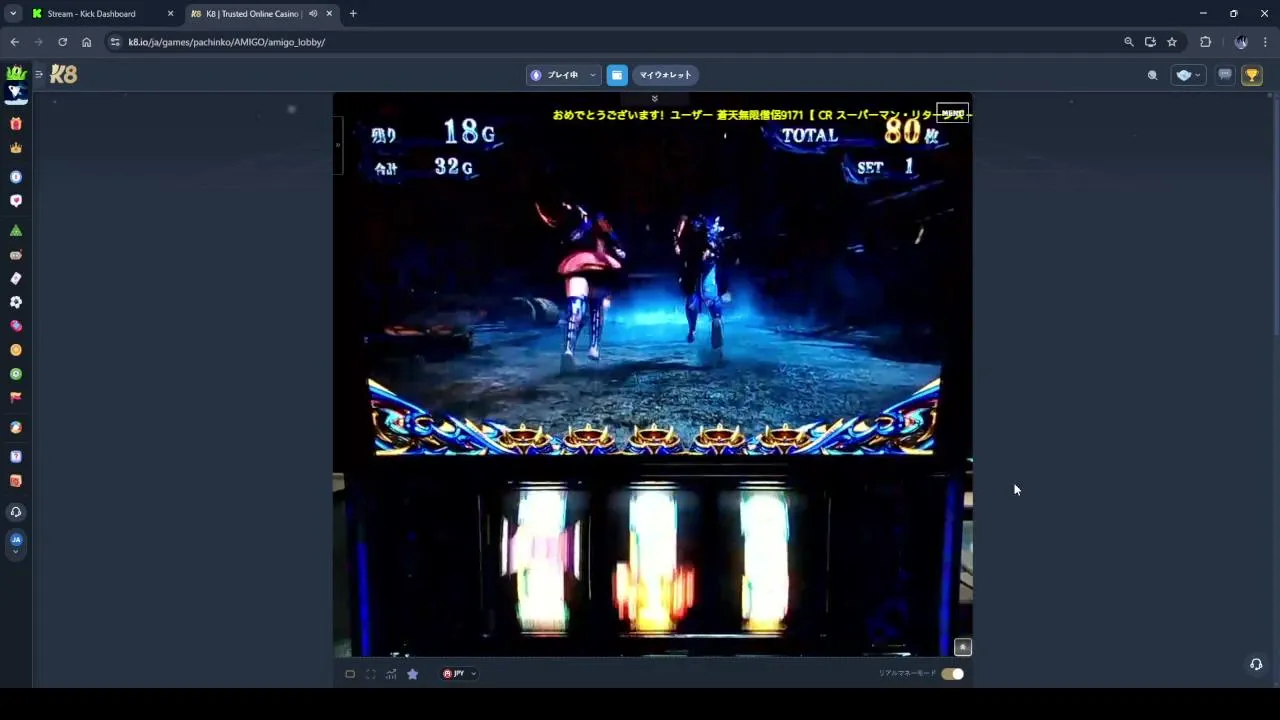
Task: Open the diamond profile dropdown
Action: 1188,75
